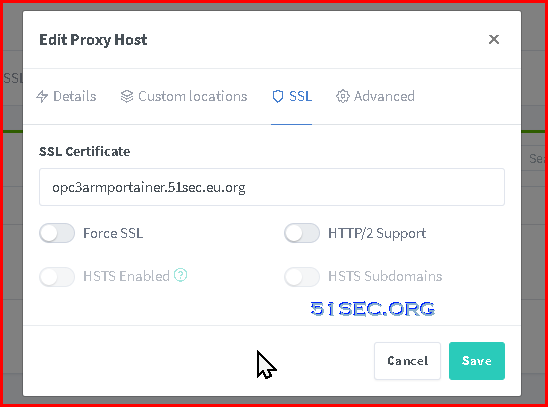This screenshot has height=407, width=548.
Task: Click the Save button
Action: pyautogui.click(x=477, y=361)
